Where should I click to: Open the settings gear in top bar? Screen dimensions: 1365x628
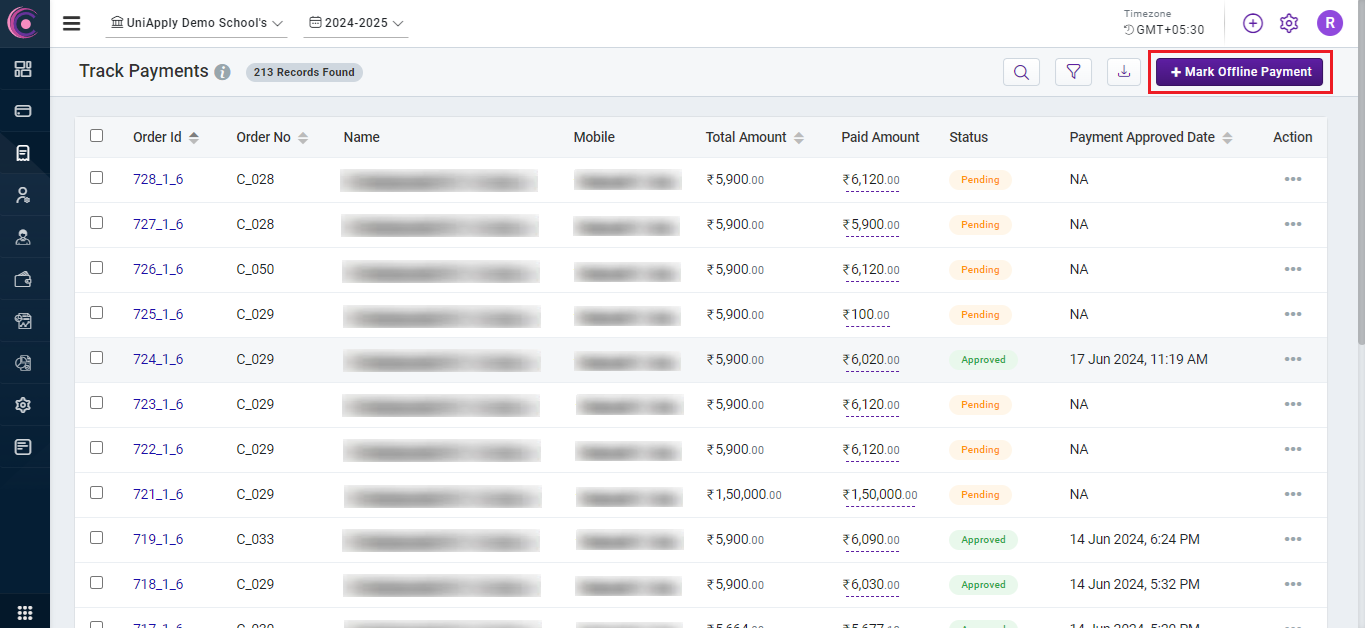1289,23
